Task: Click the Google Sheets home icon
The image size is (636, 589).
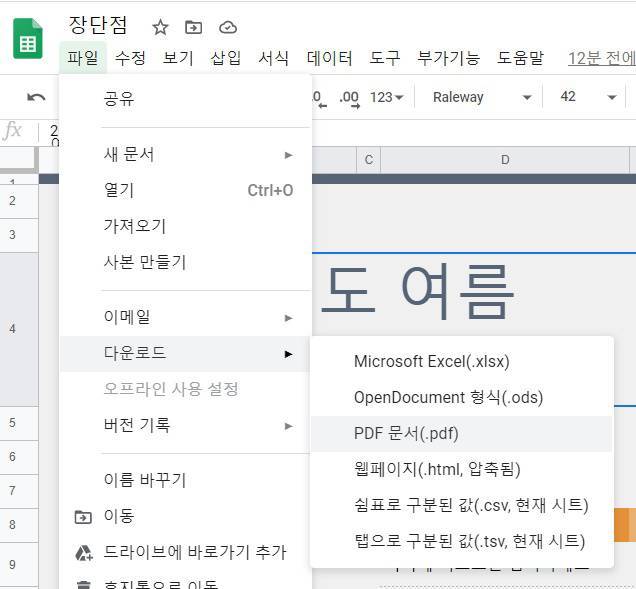Action: pyautogui.click(x=28, y=39)
